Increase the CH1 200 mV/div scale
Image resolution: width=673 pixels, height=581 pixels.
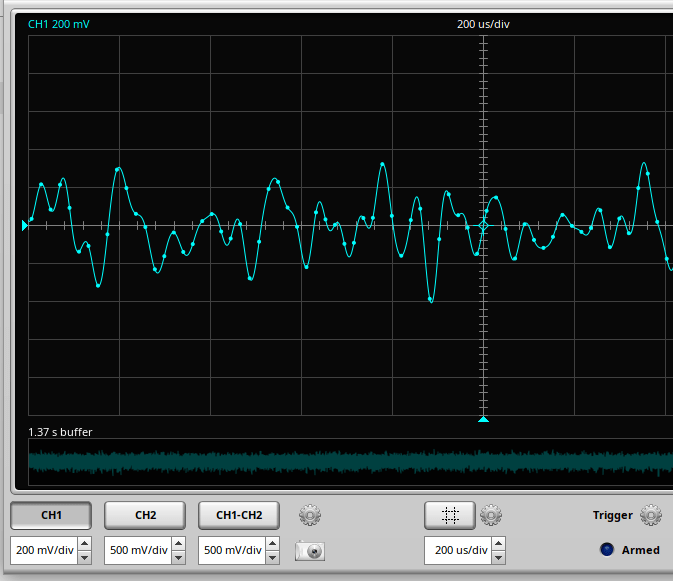tap(85, 544)
